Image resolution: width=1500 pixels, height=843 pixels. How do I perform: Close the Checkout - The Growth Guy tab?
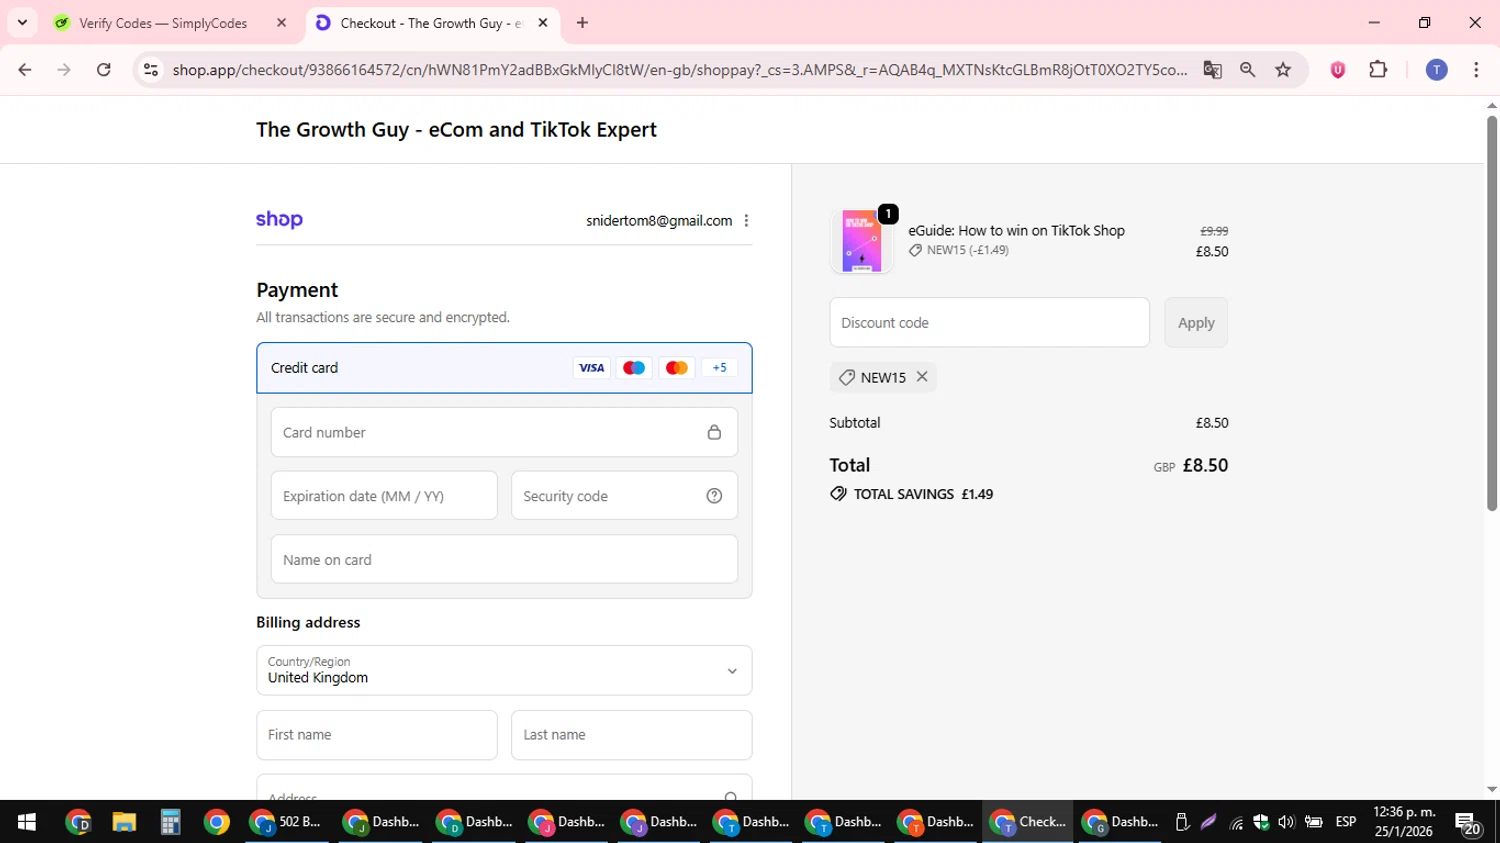pyautogui.click(x=543, y=23)
